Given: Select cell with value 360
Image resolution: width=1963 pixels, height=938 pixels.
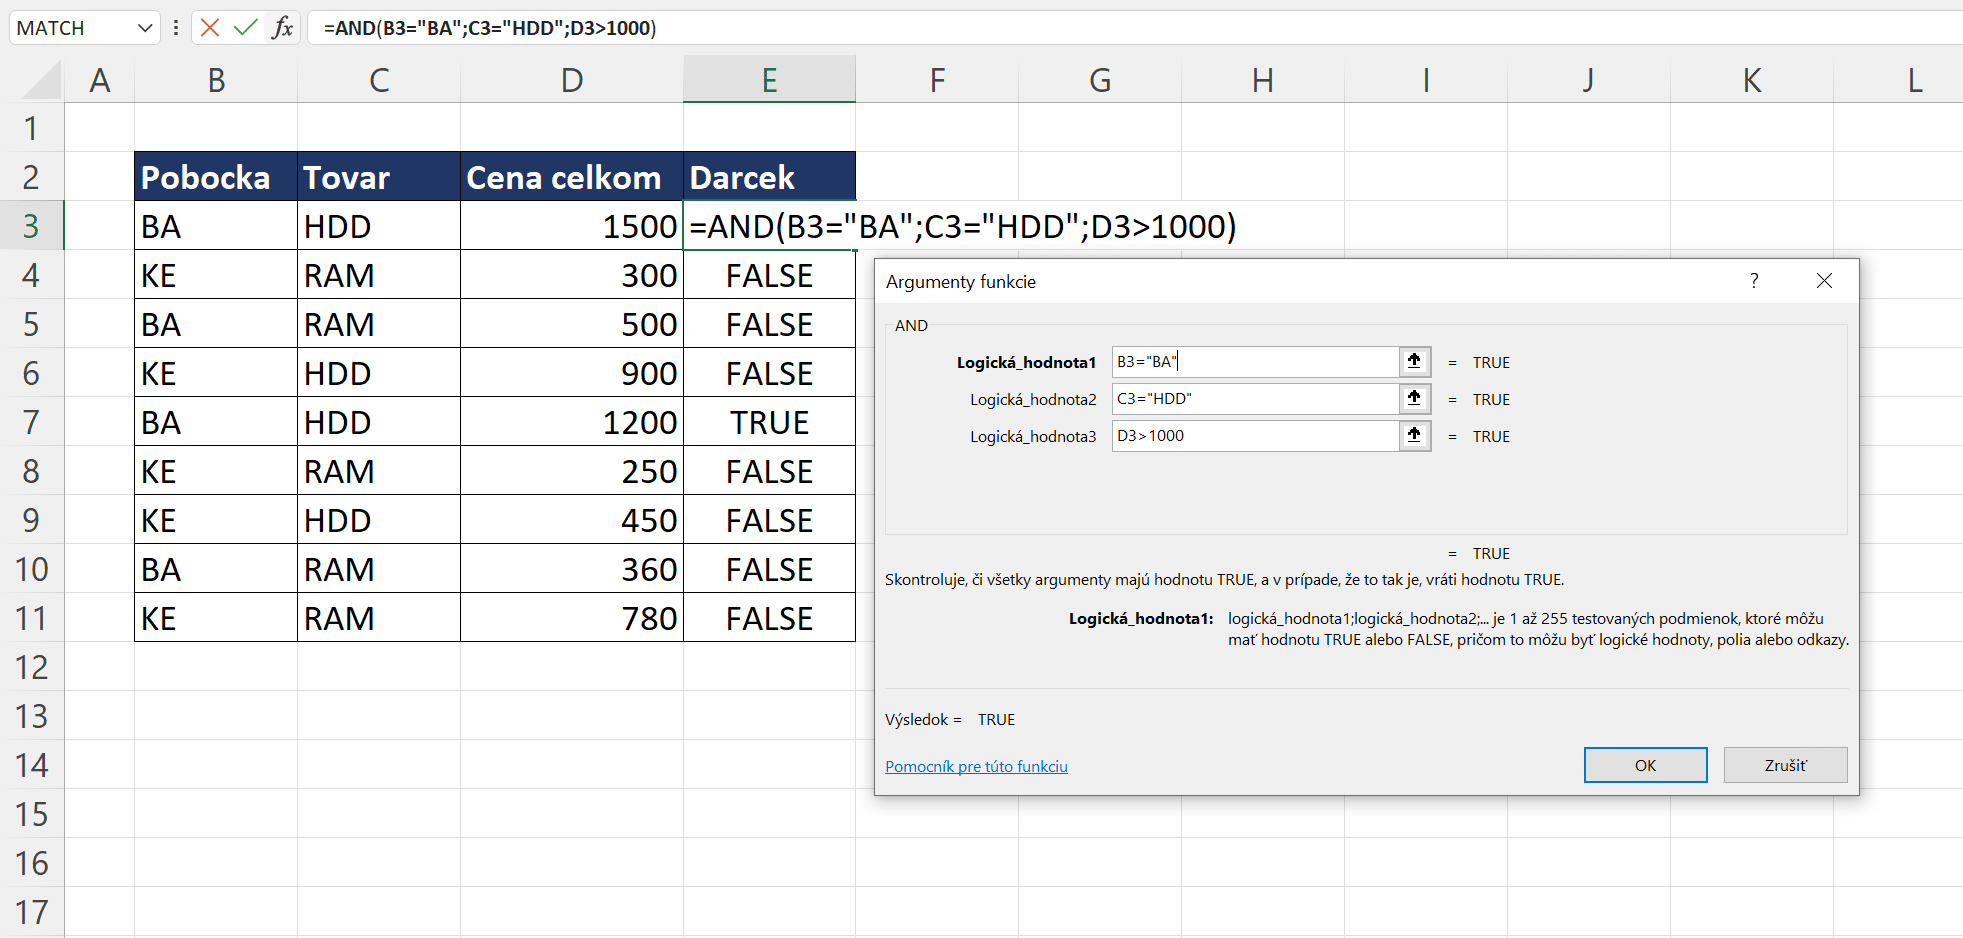Looking at the screenshot, I should click(572, 569).
